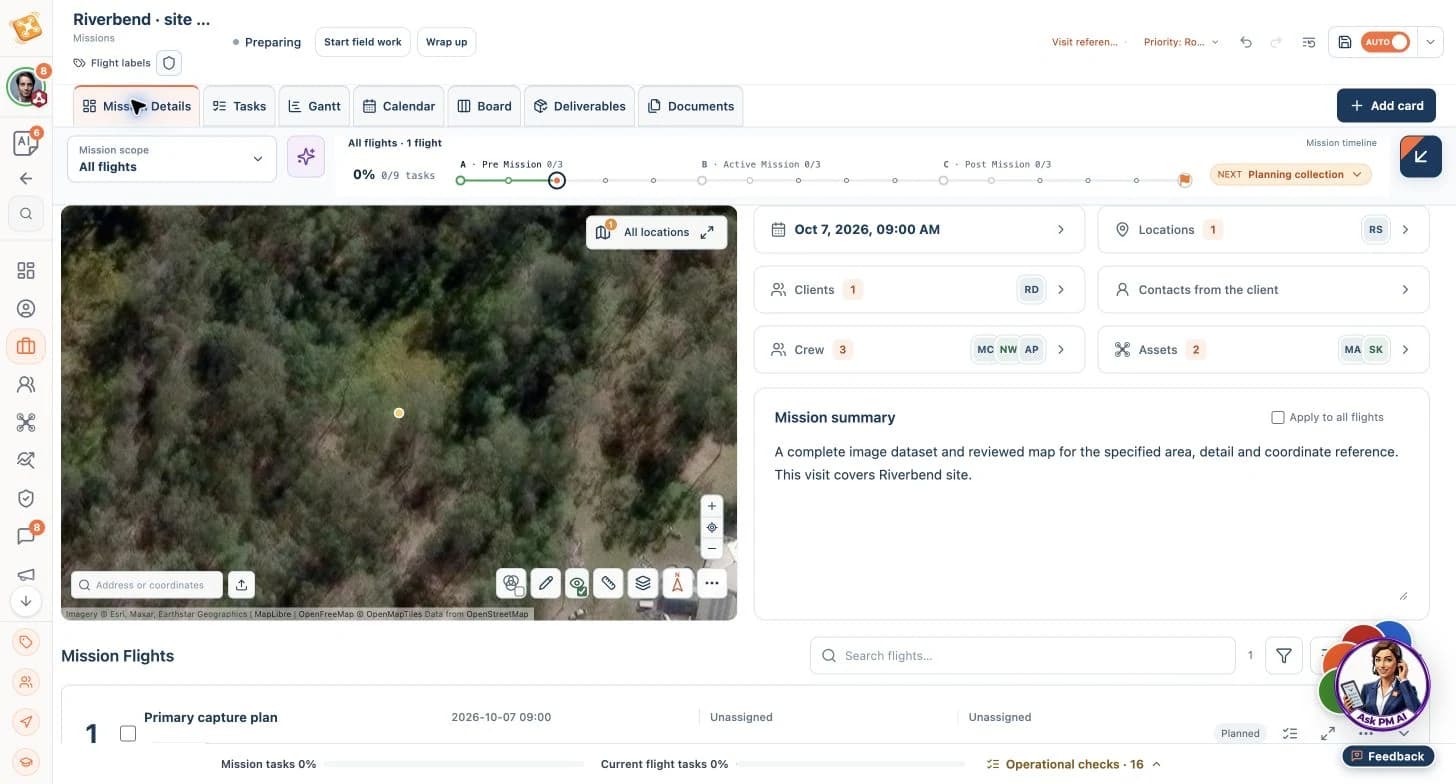Switch to the Gantt tab
This screenshot has height=784, width=1456.
314,106
